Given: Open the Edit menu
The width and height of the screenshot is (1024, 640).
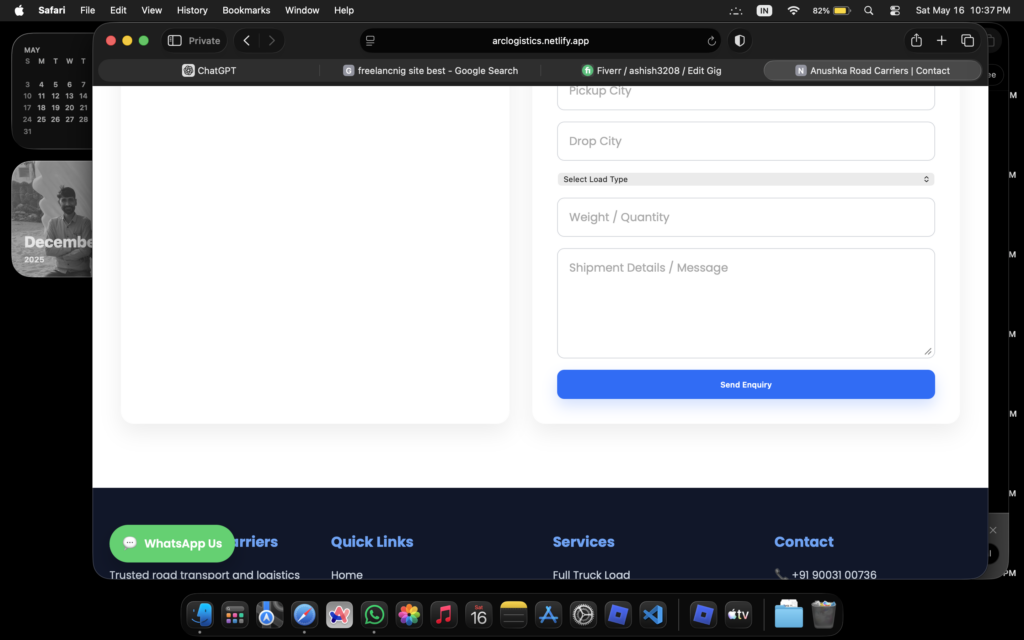Looking at the screenshot, I should (x=118, y=10).
